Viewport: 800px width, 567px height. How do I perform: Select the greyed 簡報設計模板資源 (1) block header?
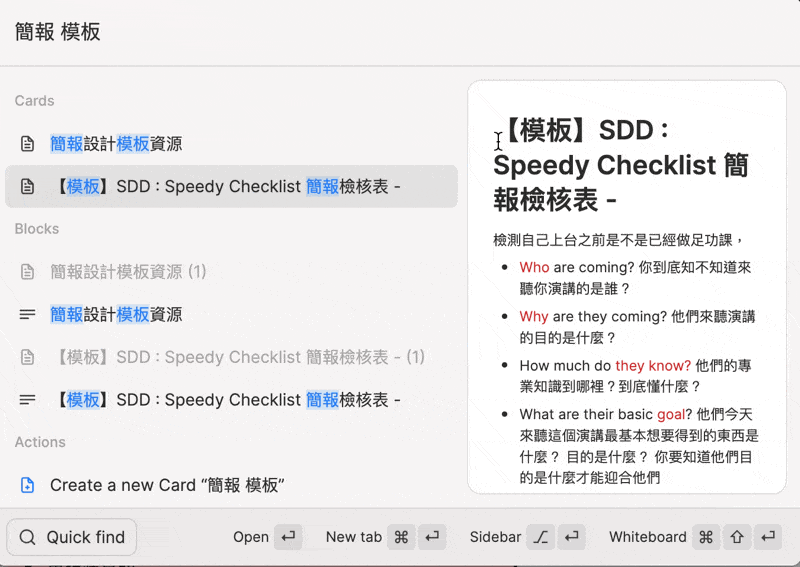coord(128,272)
